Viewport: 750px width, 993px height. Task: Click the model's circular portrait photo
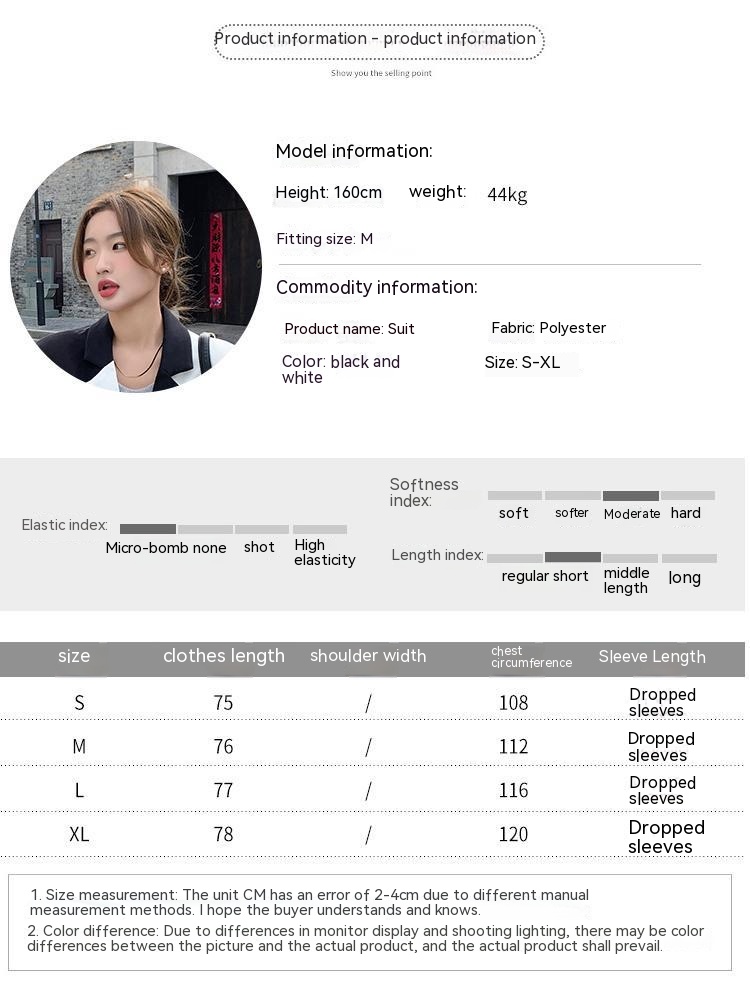[x=136, y=267]
